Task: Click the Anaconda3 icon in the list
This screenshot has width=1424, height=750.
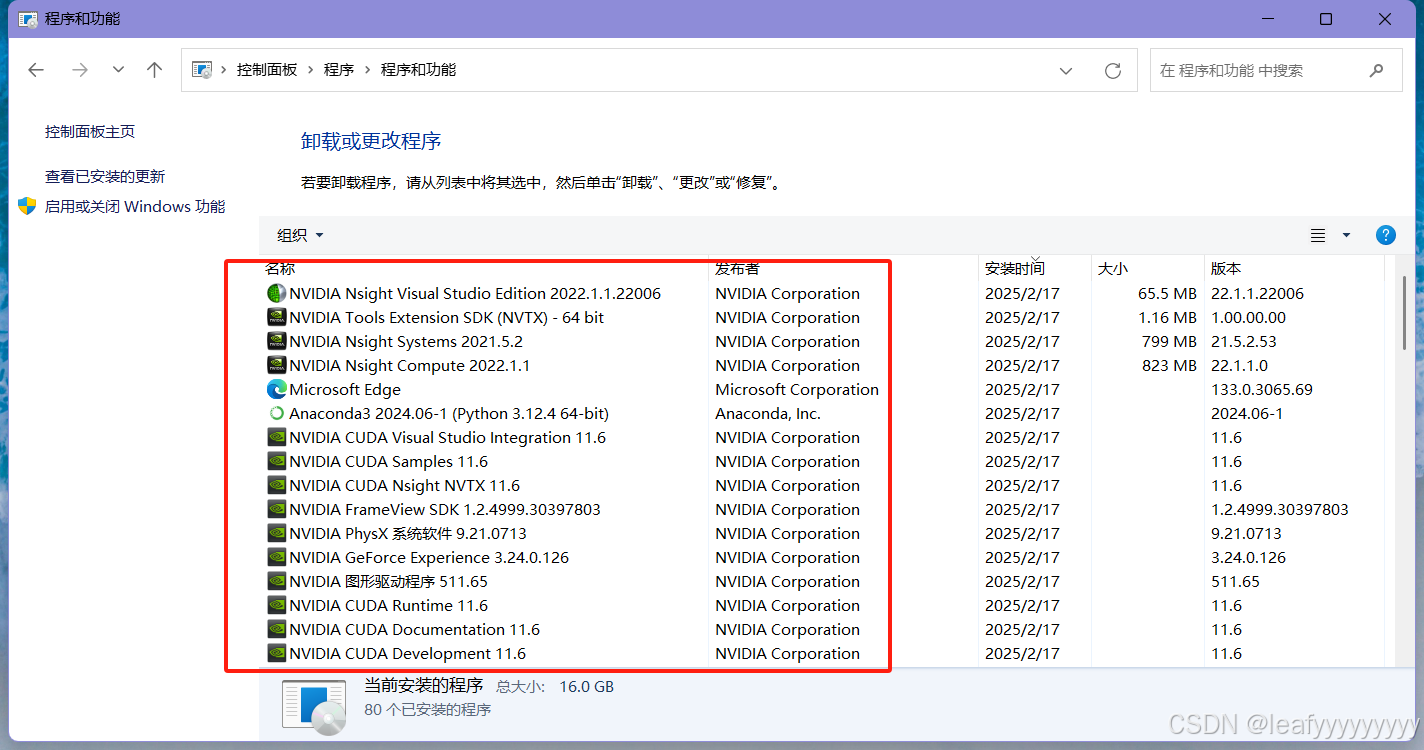Action: pyautogui.click(x=277, y=413)
